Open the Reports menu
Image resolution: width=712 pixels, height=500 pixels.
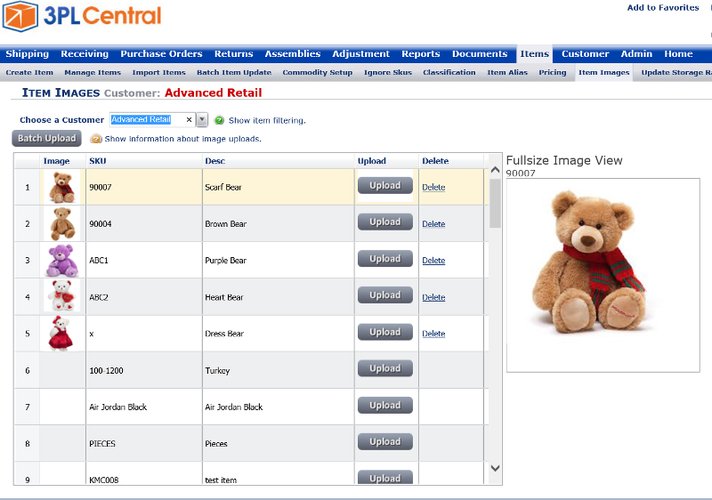point(420,54)
